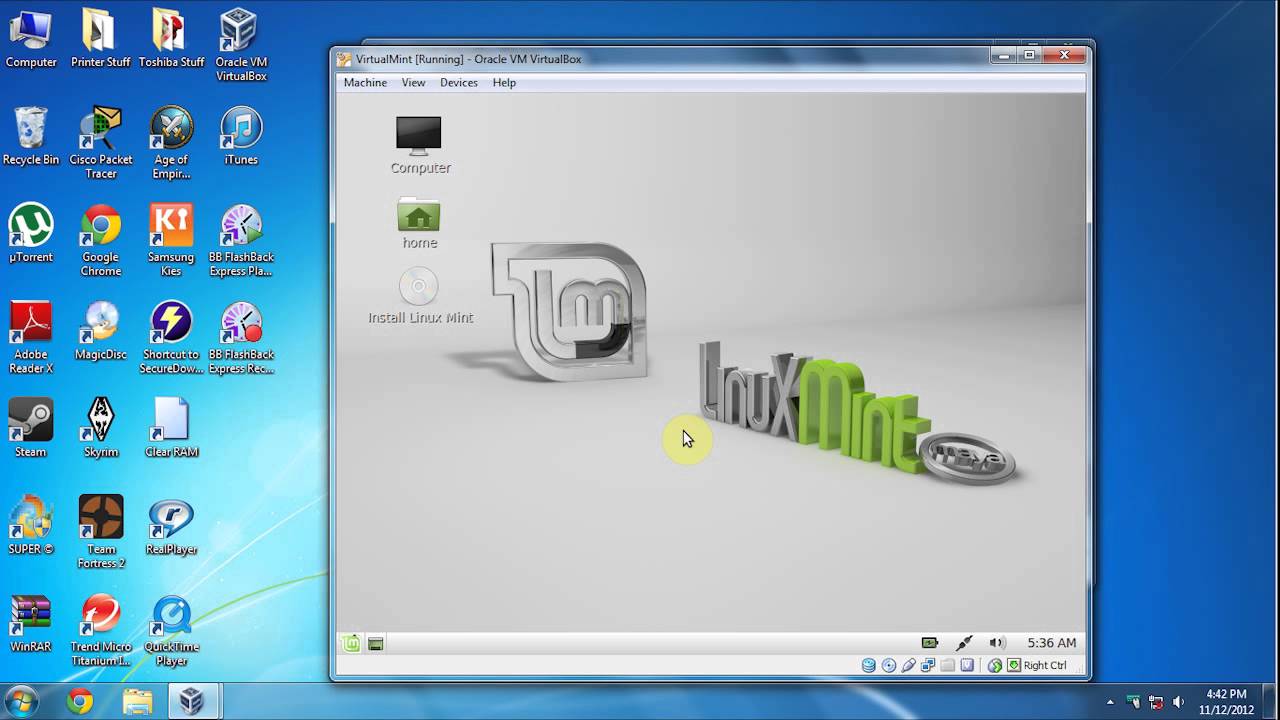
Task: Open the View menu in VirtualBox
Action: click(x=413, y=83)
